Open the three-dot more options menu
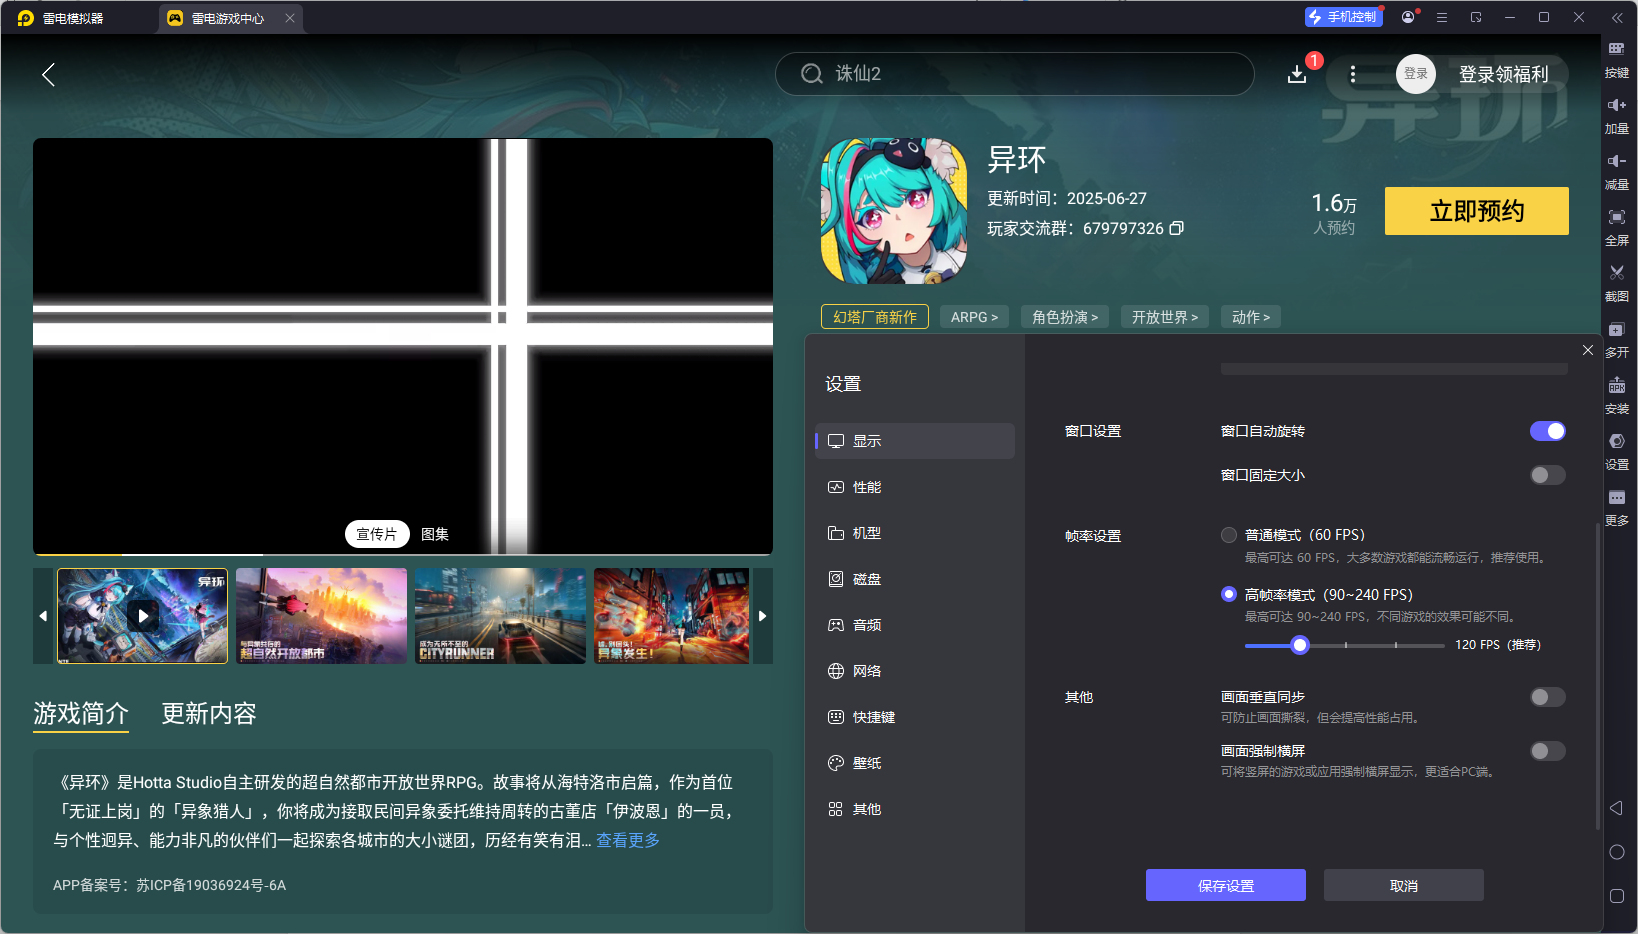Viewport: 1638px width, 934px height. 1353,74
